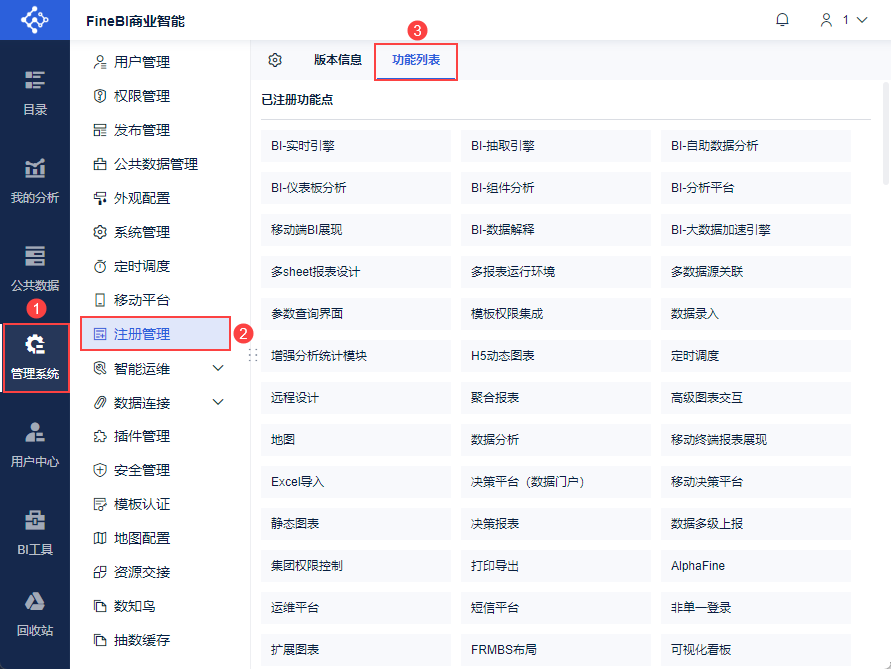This screenshot has width=891, height=669.
Task: Click the 安全管理 shield icon
Action: pyautogui.click(x=100, y=470)
